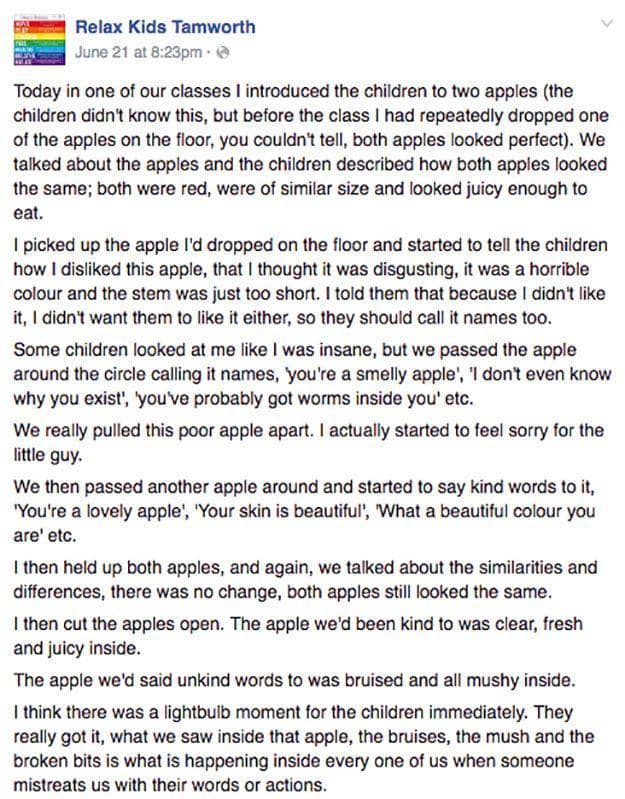This screenshot has width=625, height=799.
Task: Click the 'I then cut the apples open' paragraph
Action: coord(310,633)
